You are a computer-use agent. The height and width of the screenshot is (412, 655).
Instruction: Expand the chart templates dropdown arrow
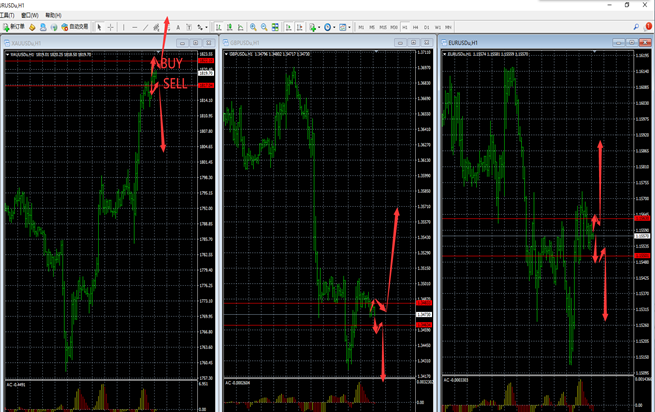(x=349, y=27)
